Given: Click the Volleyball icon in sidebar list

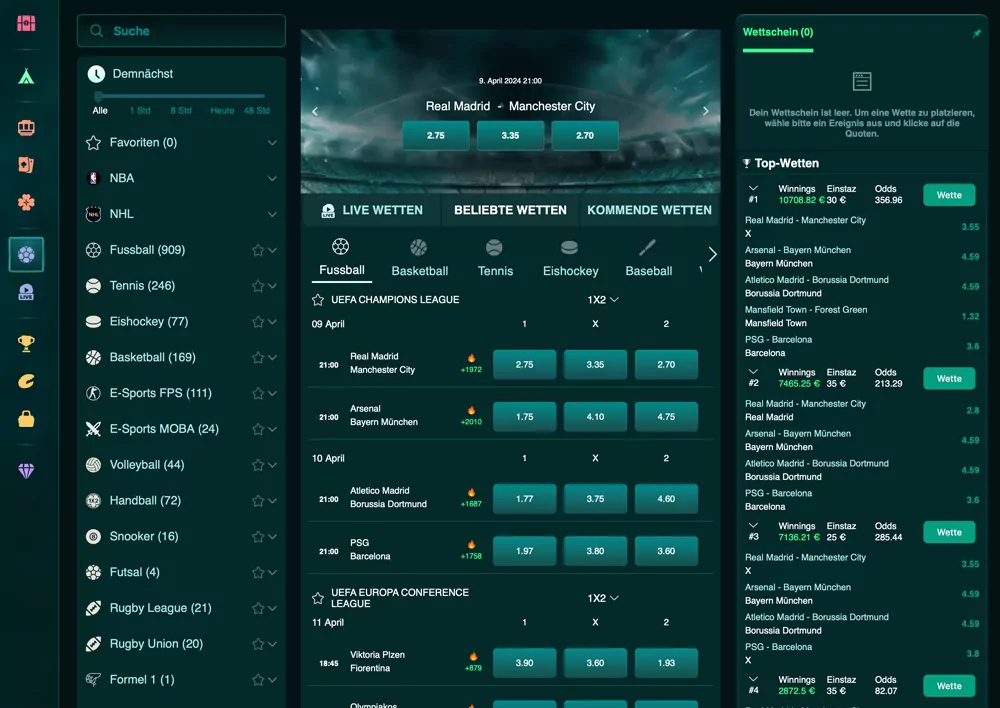Looking at the screenshot, I should pos(93,465).
